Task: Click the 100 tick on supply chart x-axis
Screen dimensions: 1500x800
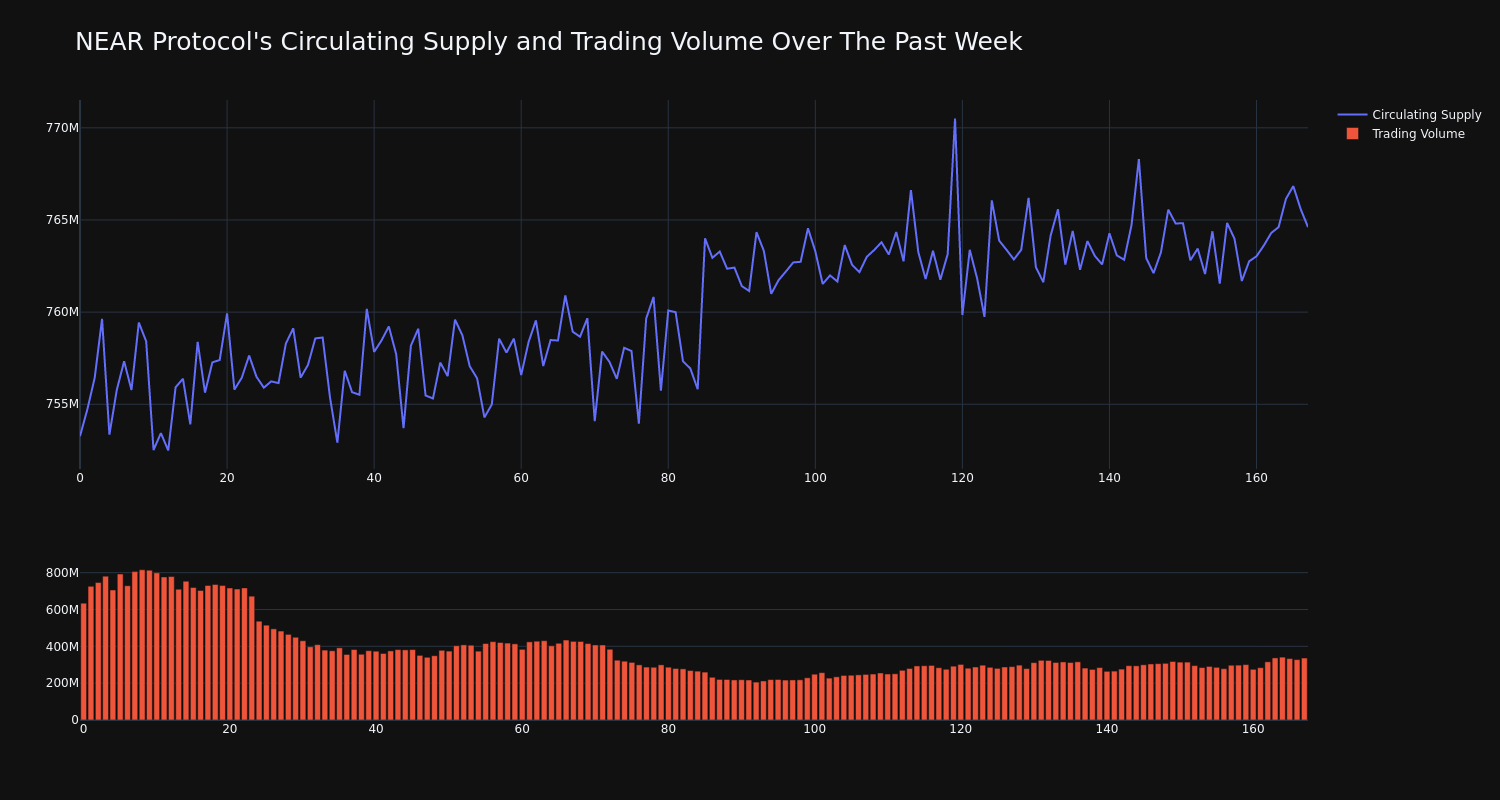Action: click(815, 478)
